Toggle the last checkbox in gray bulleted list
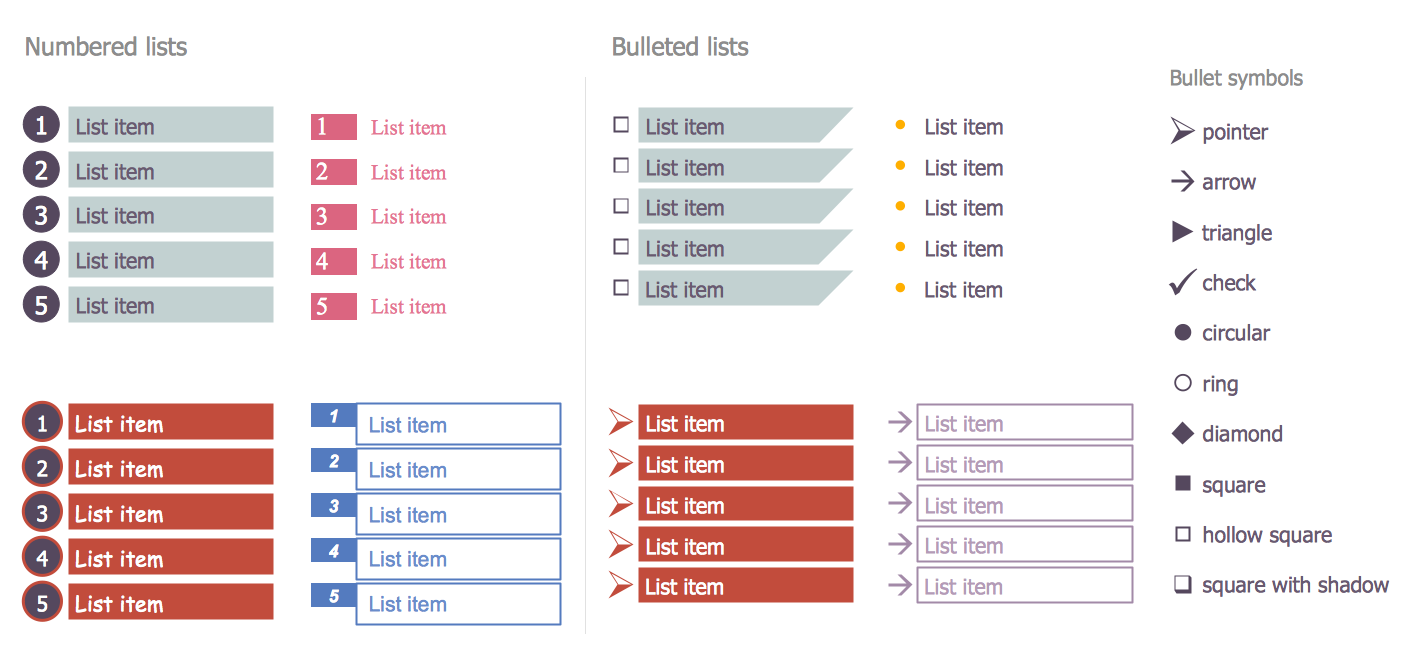The image size is (1413, 657). (x=621, y=288)
